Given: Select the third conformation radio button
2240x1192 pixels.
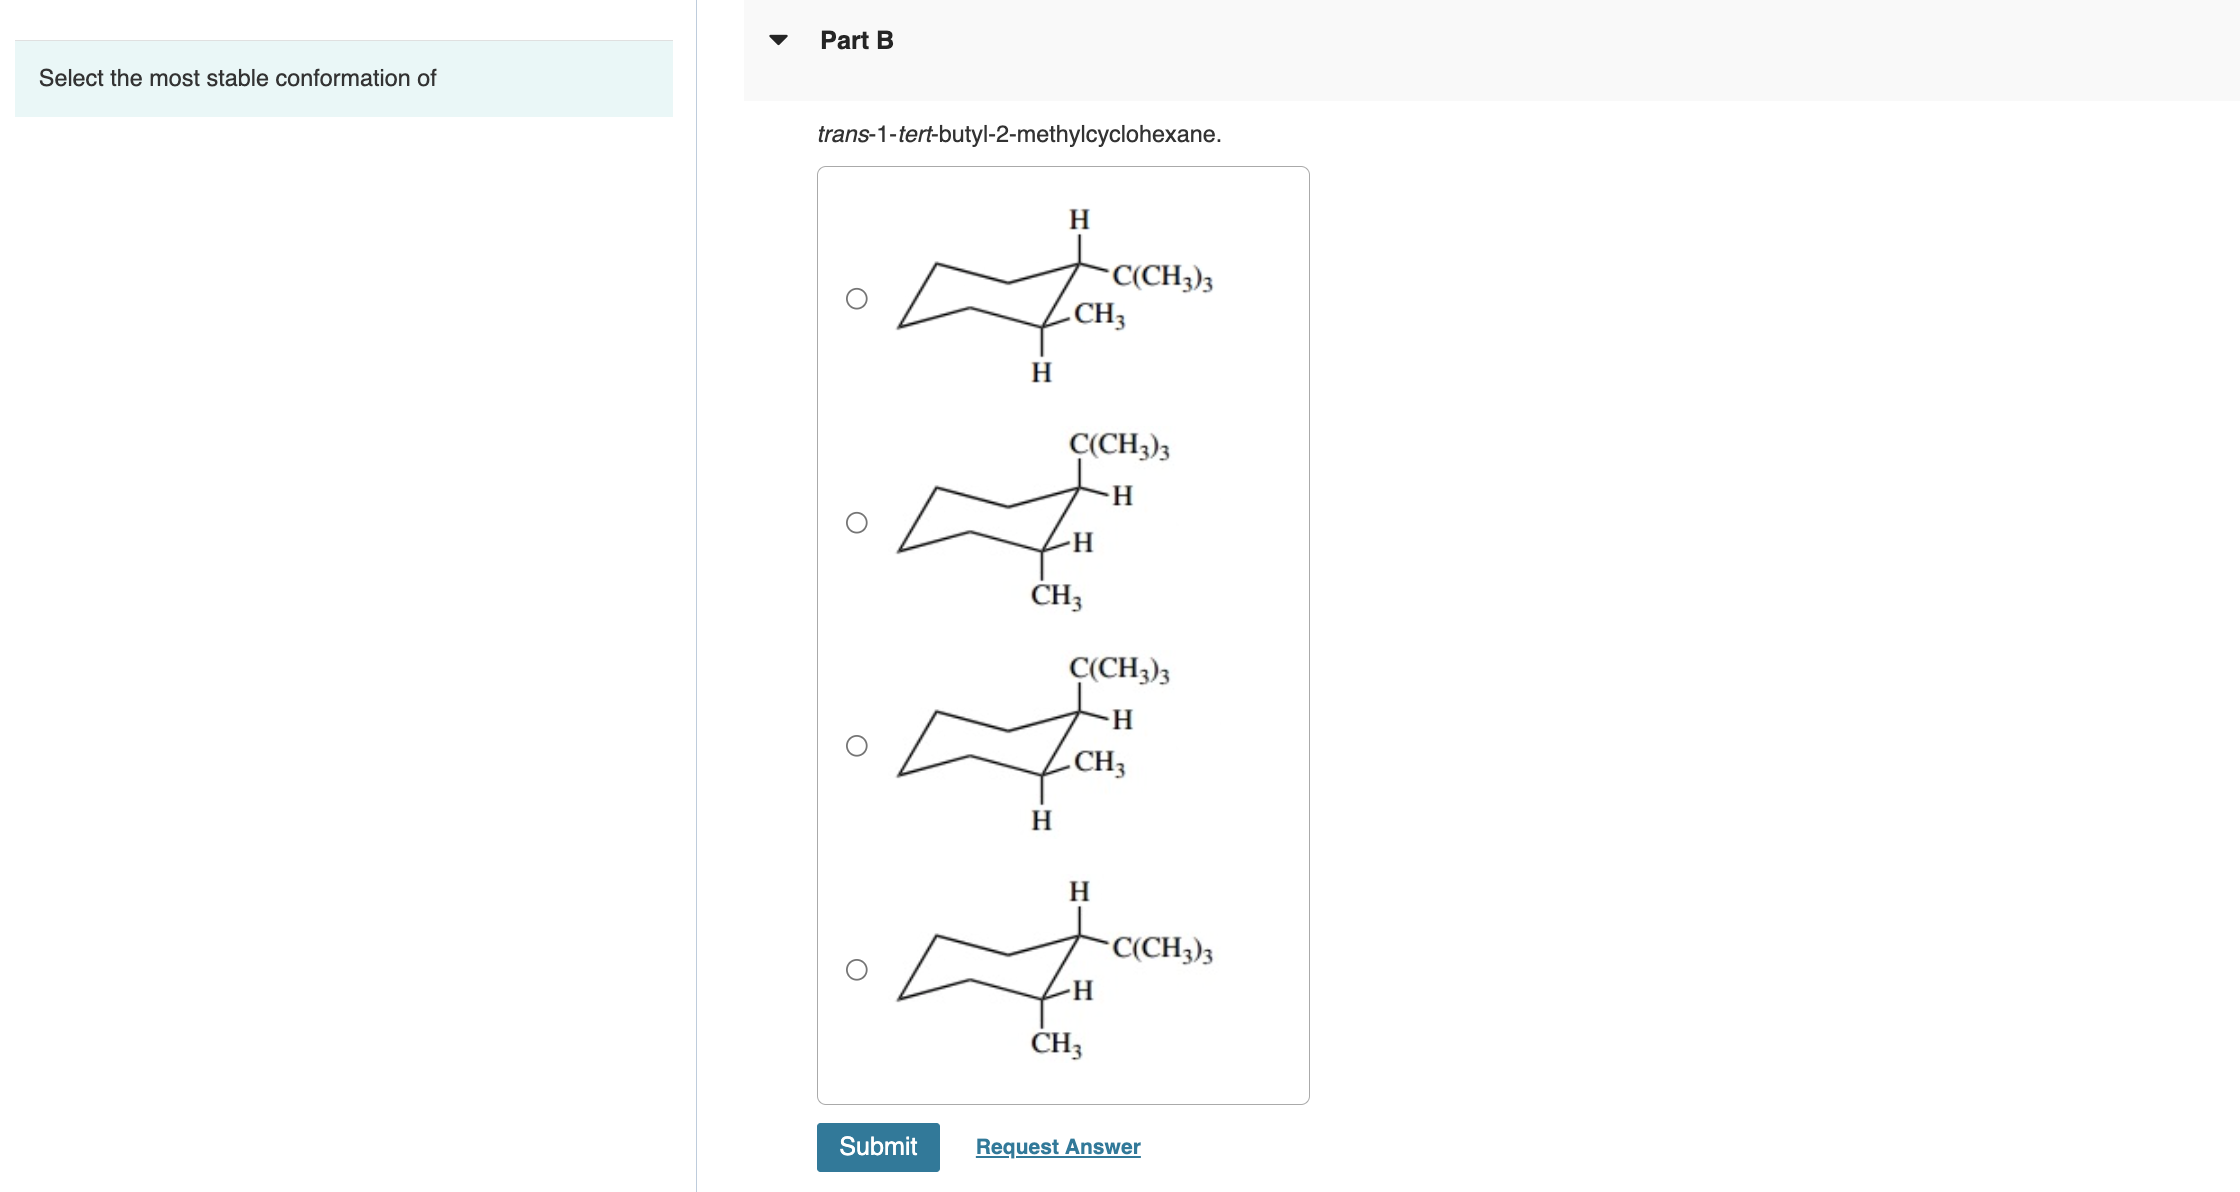Looking at the screenshot, I should 858,743.
